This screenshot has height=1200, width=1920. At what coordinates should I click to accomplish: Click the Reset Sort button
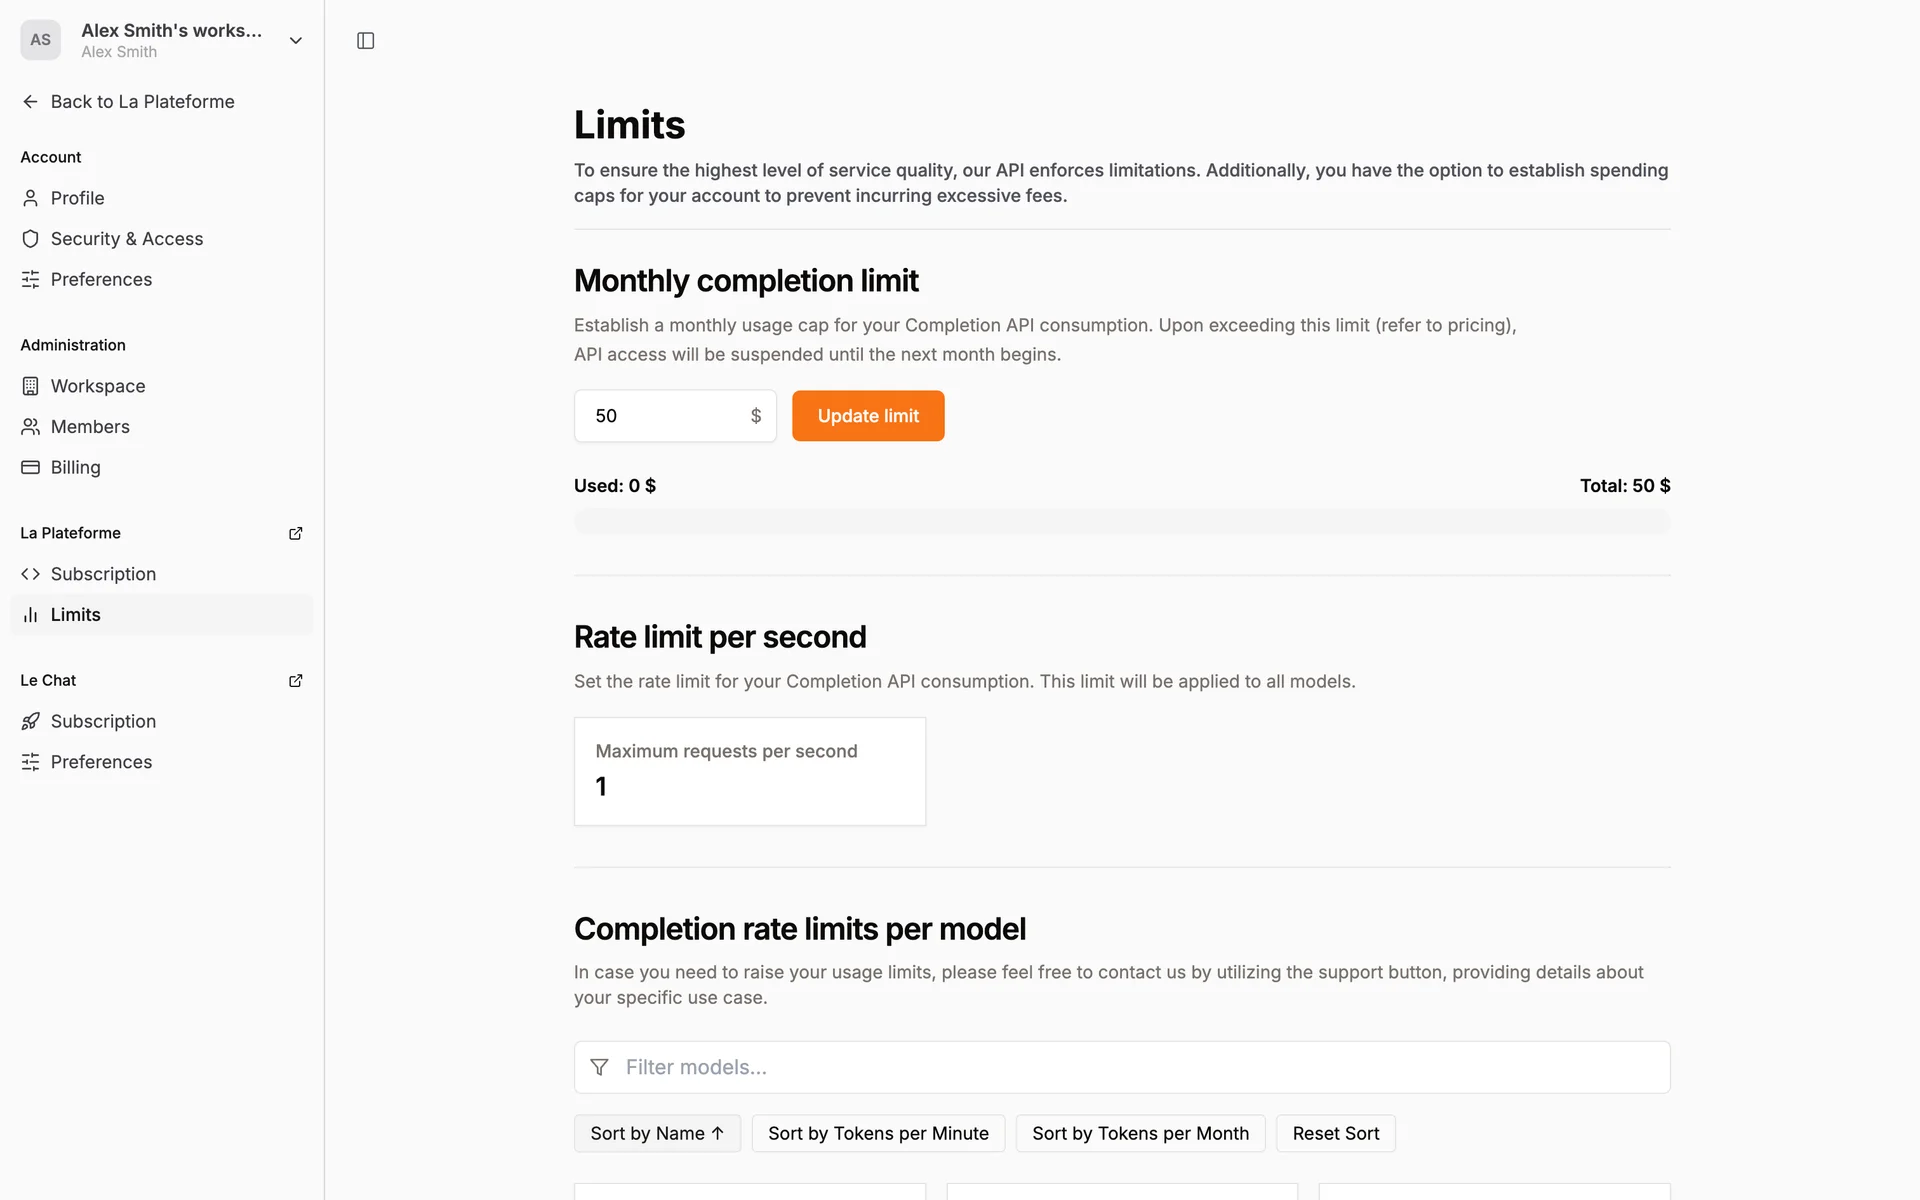point(1335,1133)
